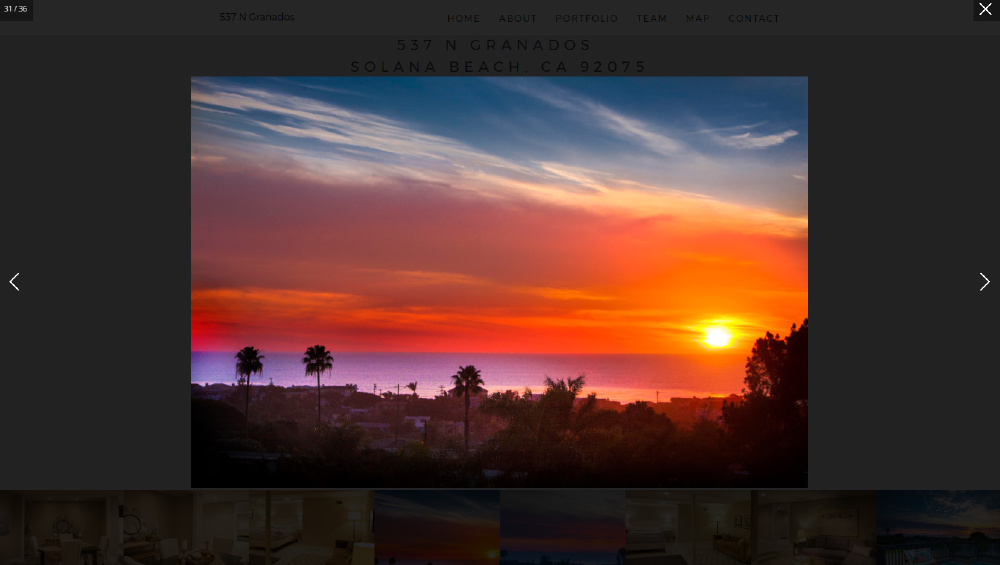Click the 537 N GRANADOS heading text

point(495,45)
